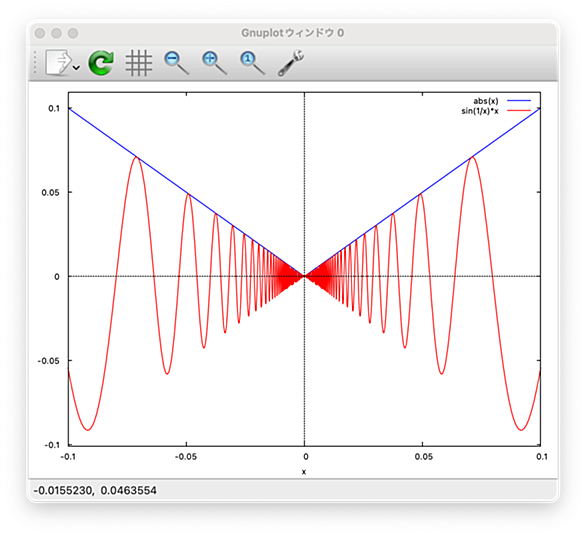Click the window title Gnuplot ウィンドウ 0
This screenshot has width=586, height=536.
[x=293, y=33]
